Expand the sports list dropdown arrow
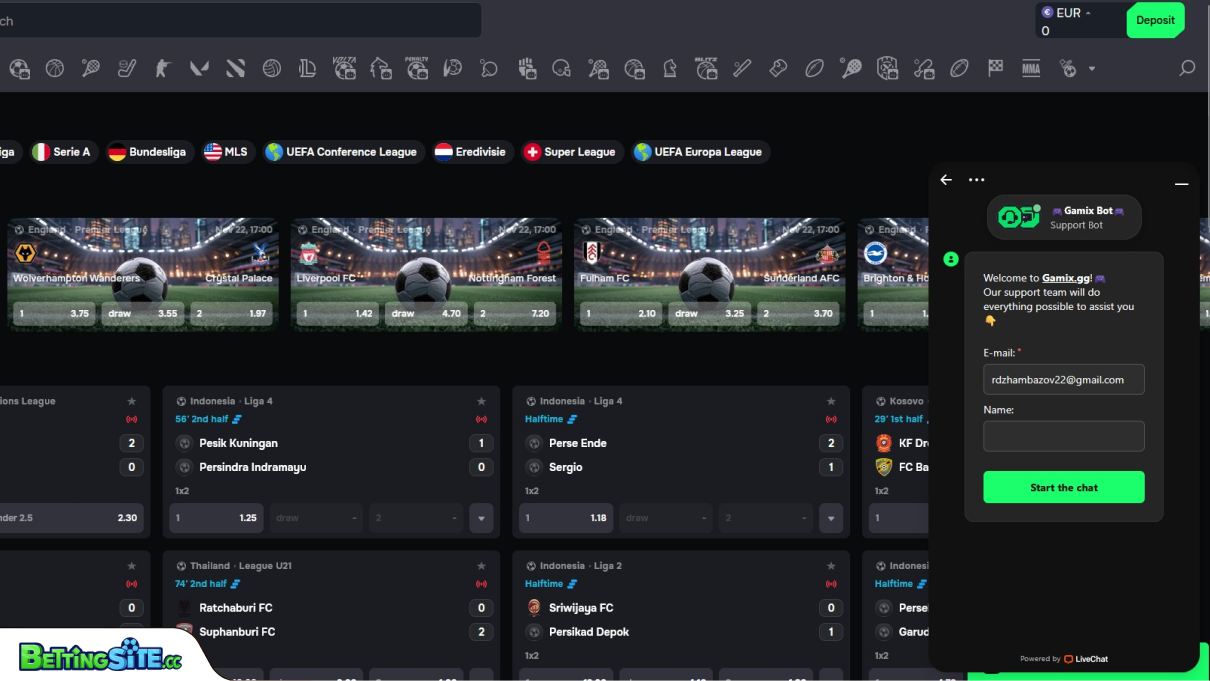Viewport: 1210px width, 681px height. [1092, 69]
